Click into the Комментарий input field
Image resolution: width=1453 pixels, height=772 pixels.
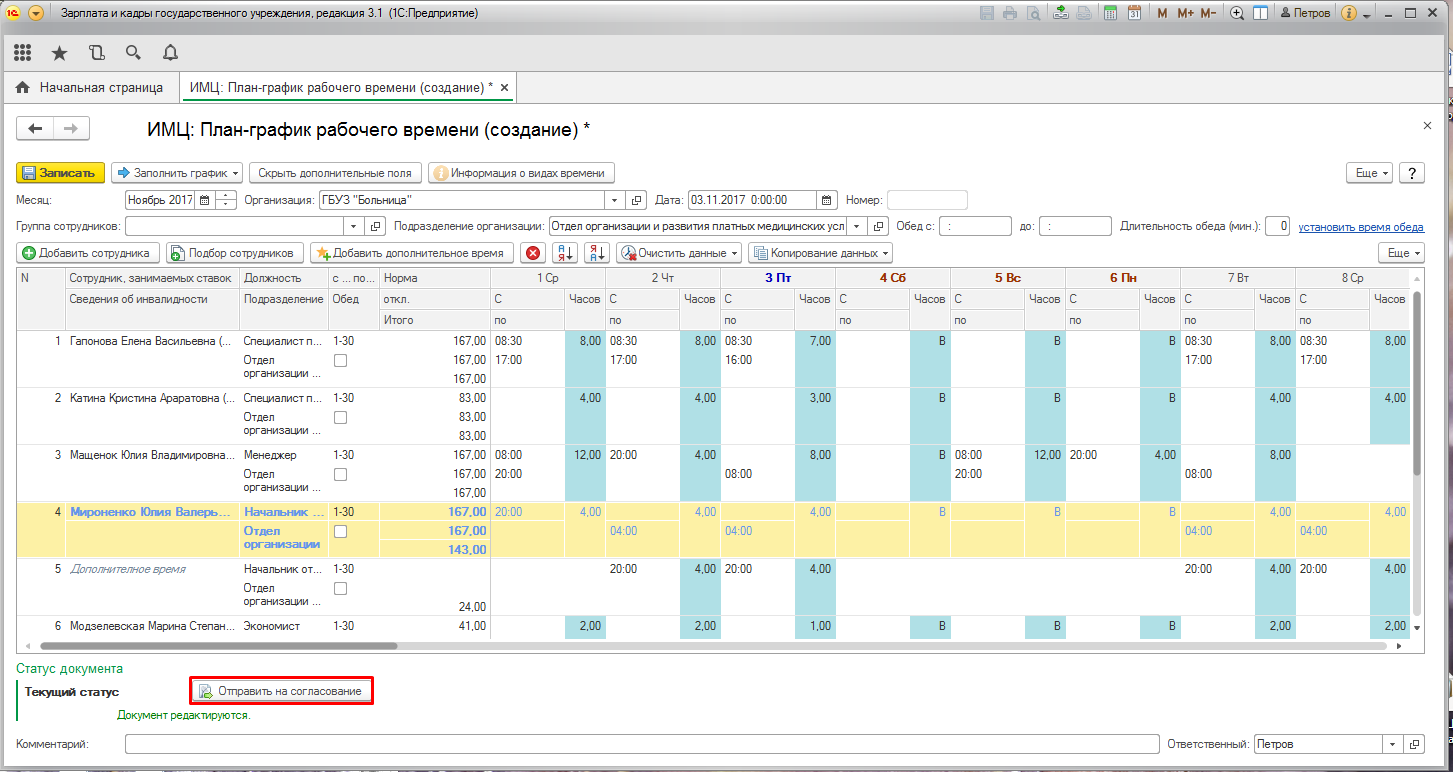(x=640, y=745)
